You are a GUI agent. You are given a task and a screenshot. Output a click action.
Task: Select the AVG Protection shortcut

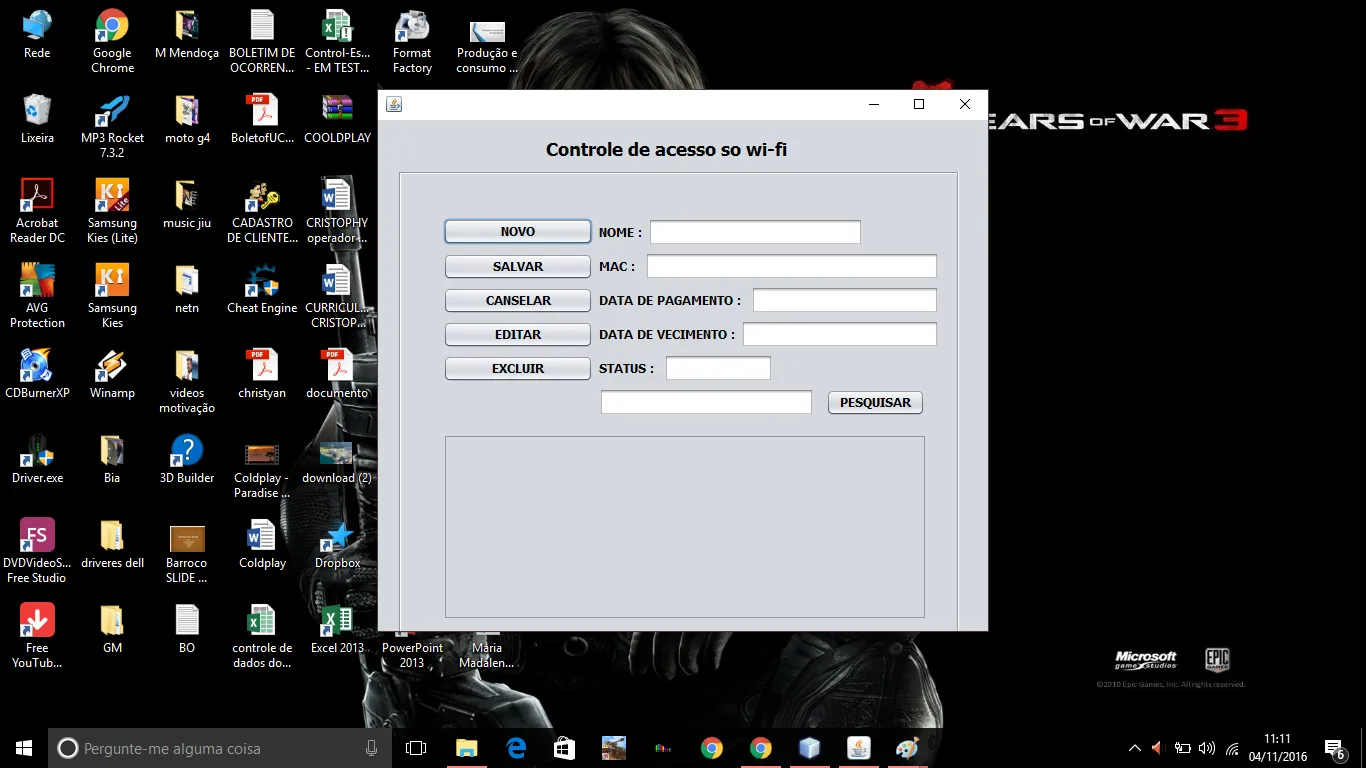(37, 297)
